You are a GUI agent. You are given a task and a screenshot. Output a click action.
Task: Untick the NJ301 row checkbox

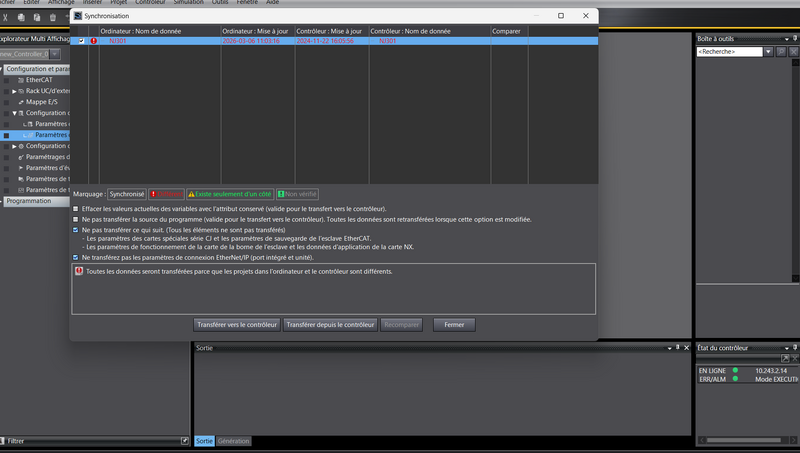82,41
